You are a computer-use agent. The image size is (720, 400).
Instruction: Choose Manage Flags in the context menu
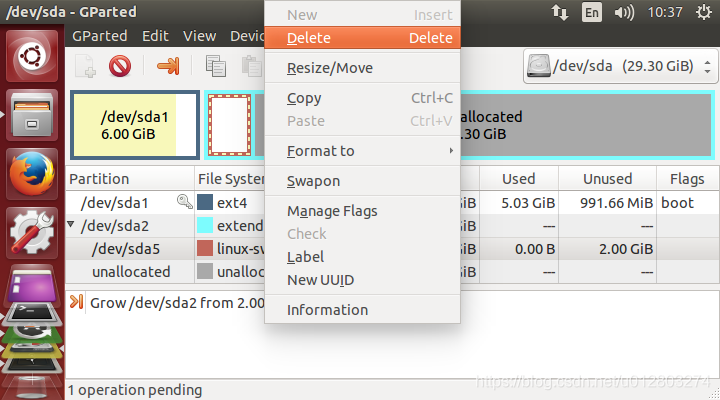pyautogui.click(x=362, y=211)
